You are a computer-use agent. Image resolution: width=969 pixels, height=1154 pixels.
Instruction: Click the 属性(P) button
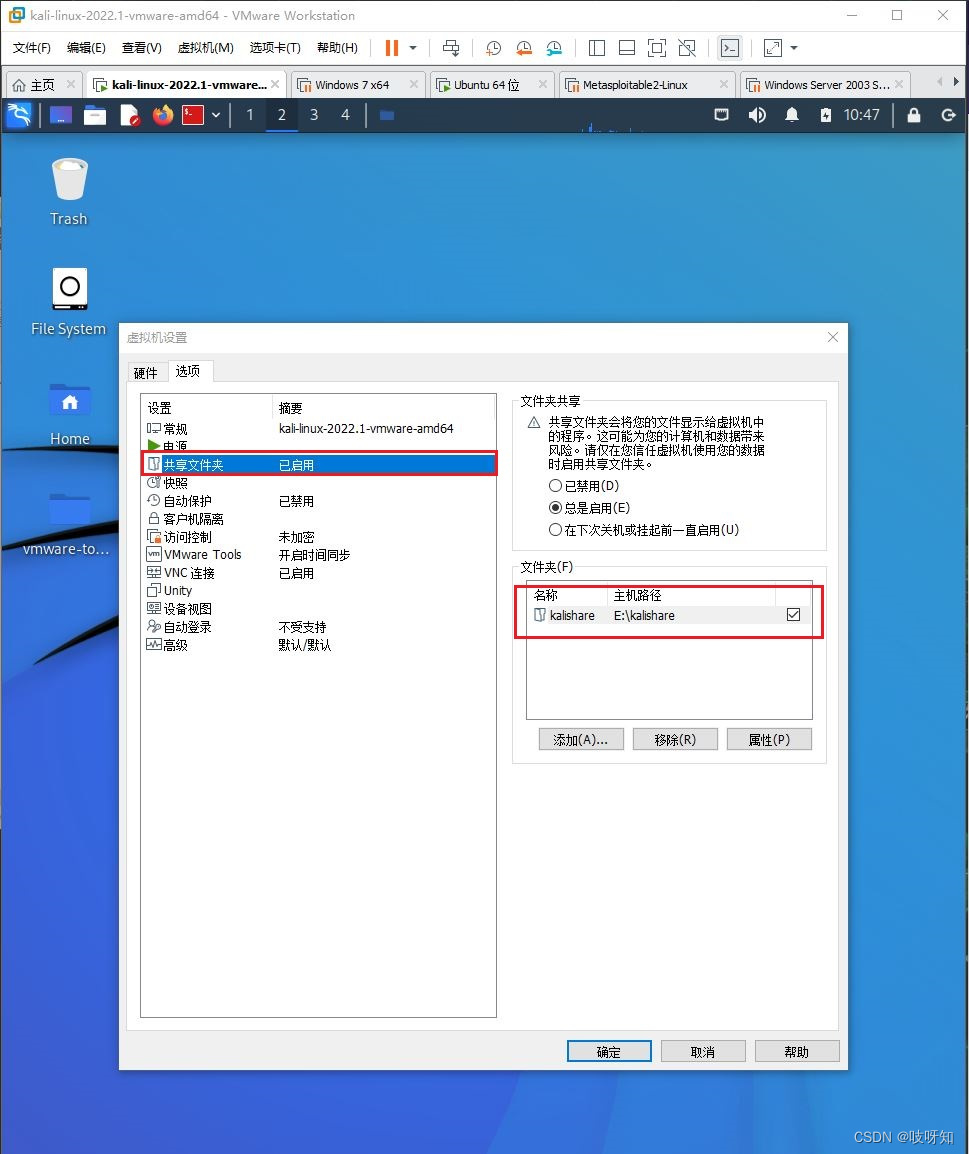click(x=769, y=740)
